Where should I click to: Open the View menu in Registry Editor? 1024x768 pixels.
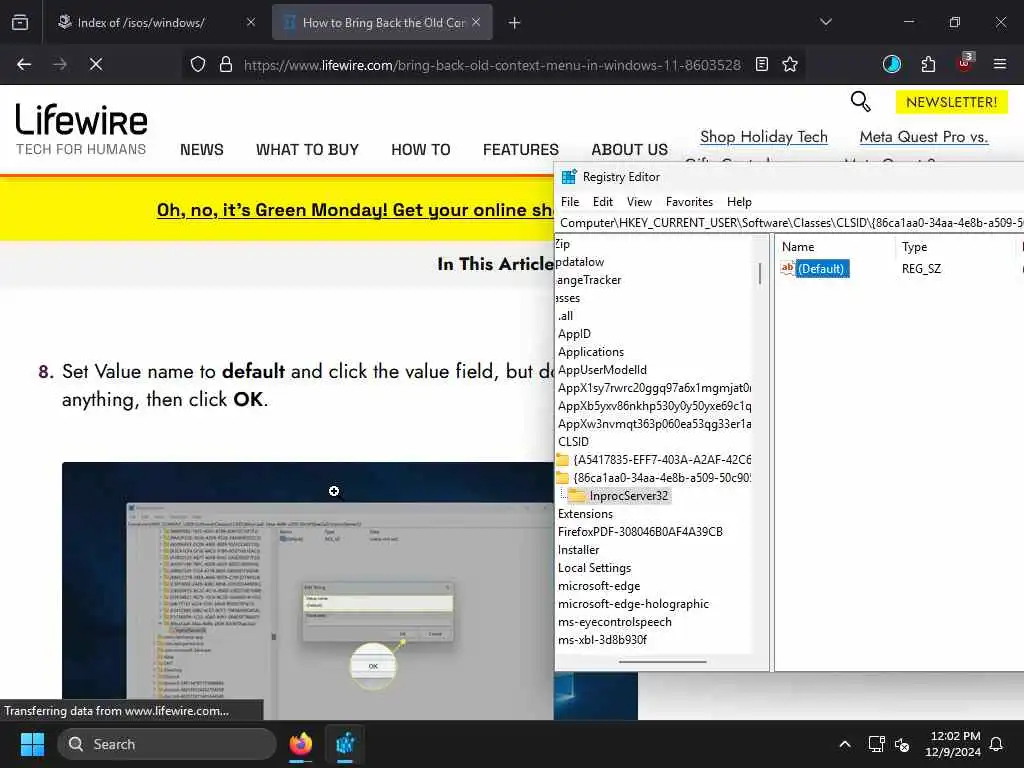coord(639,202)
